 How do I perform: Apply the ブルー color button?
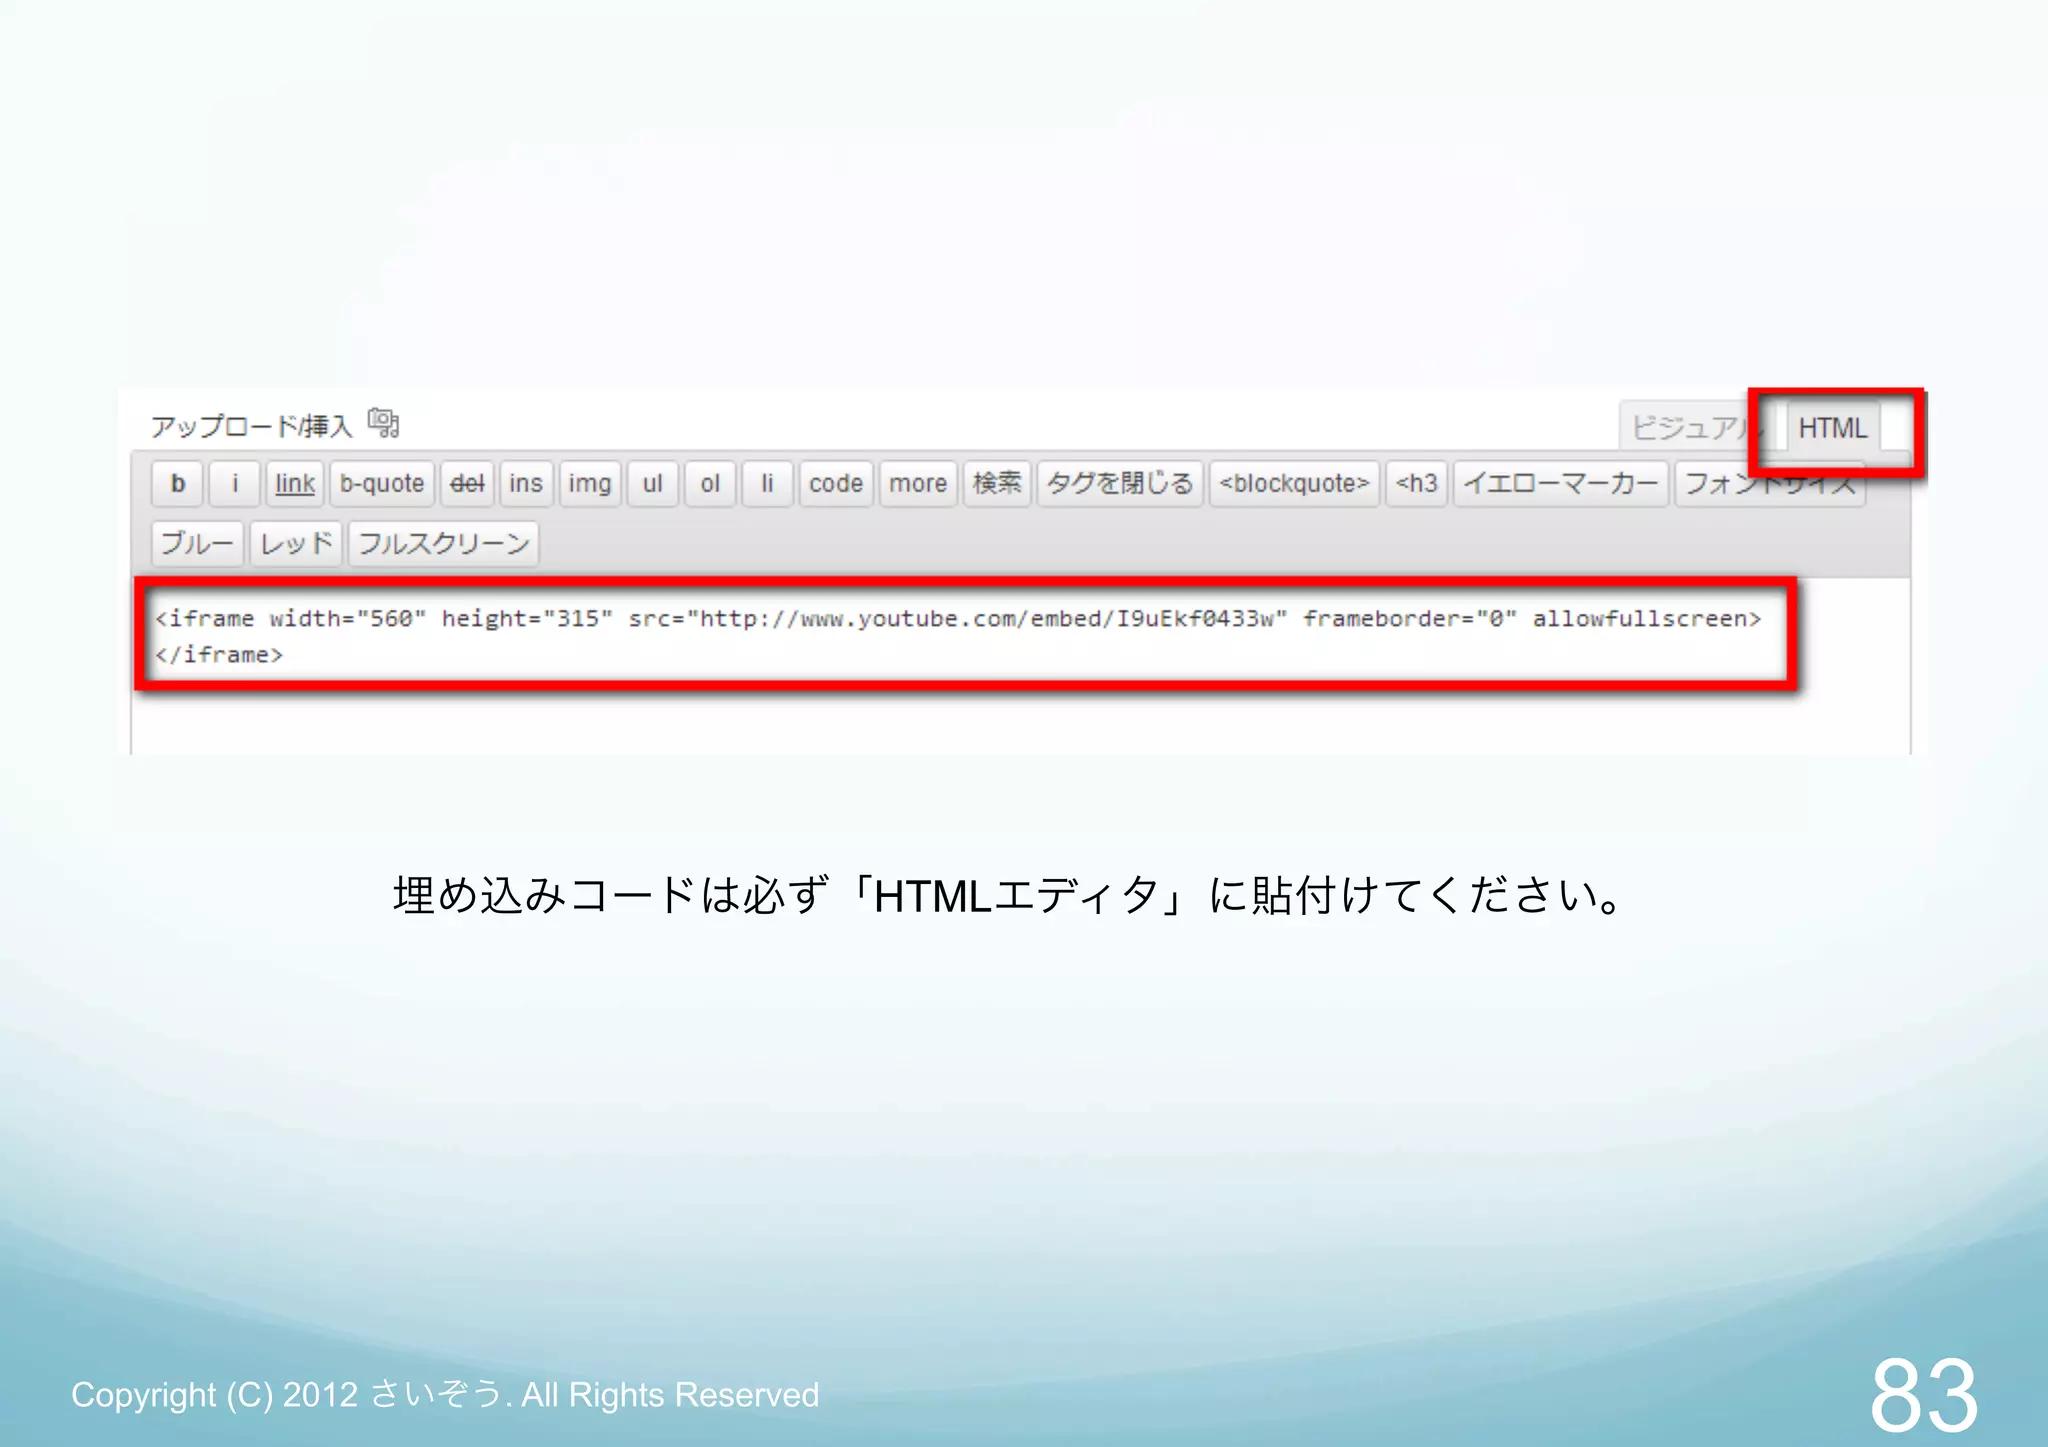point(197,544)
